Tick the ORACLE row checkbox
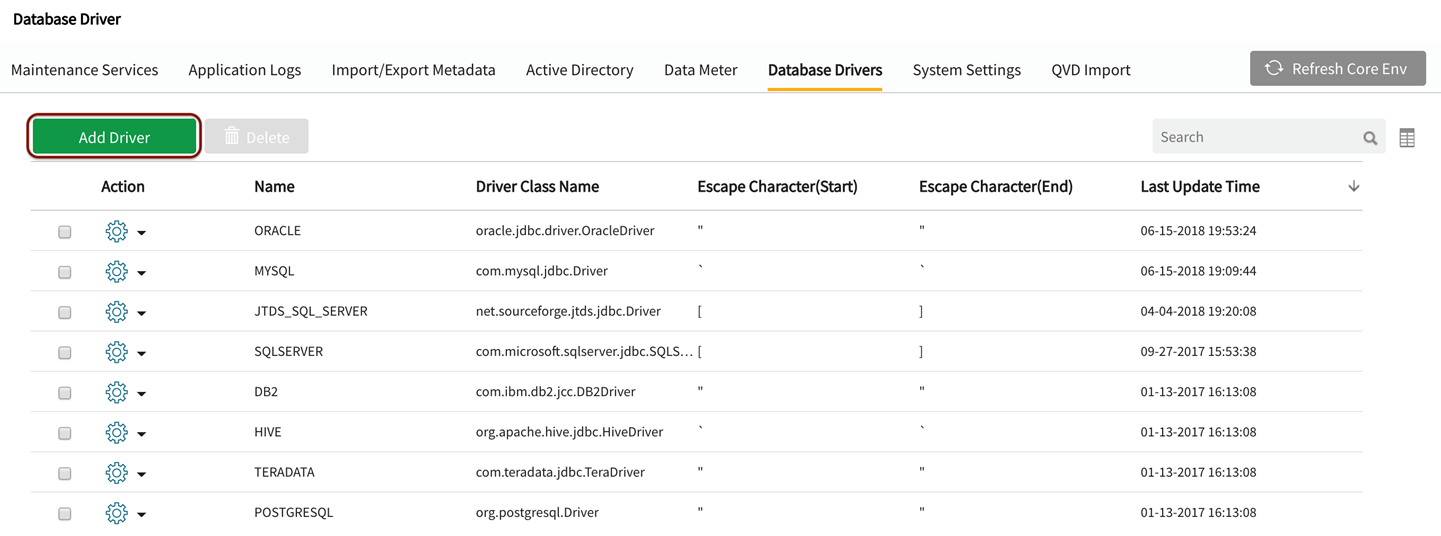This screenshot has height=536, width=1441. [65, 232]
